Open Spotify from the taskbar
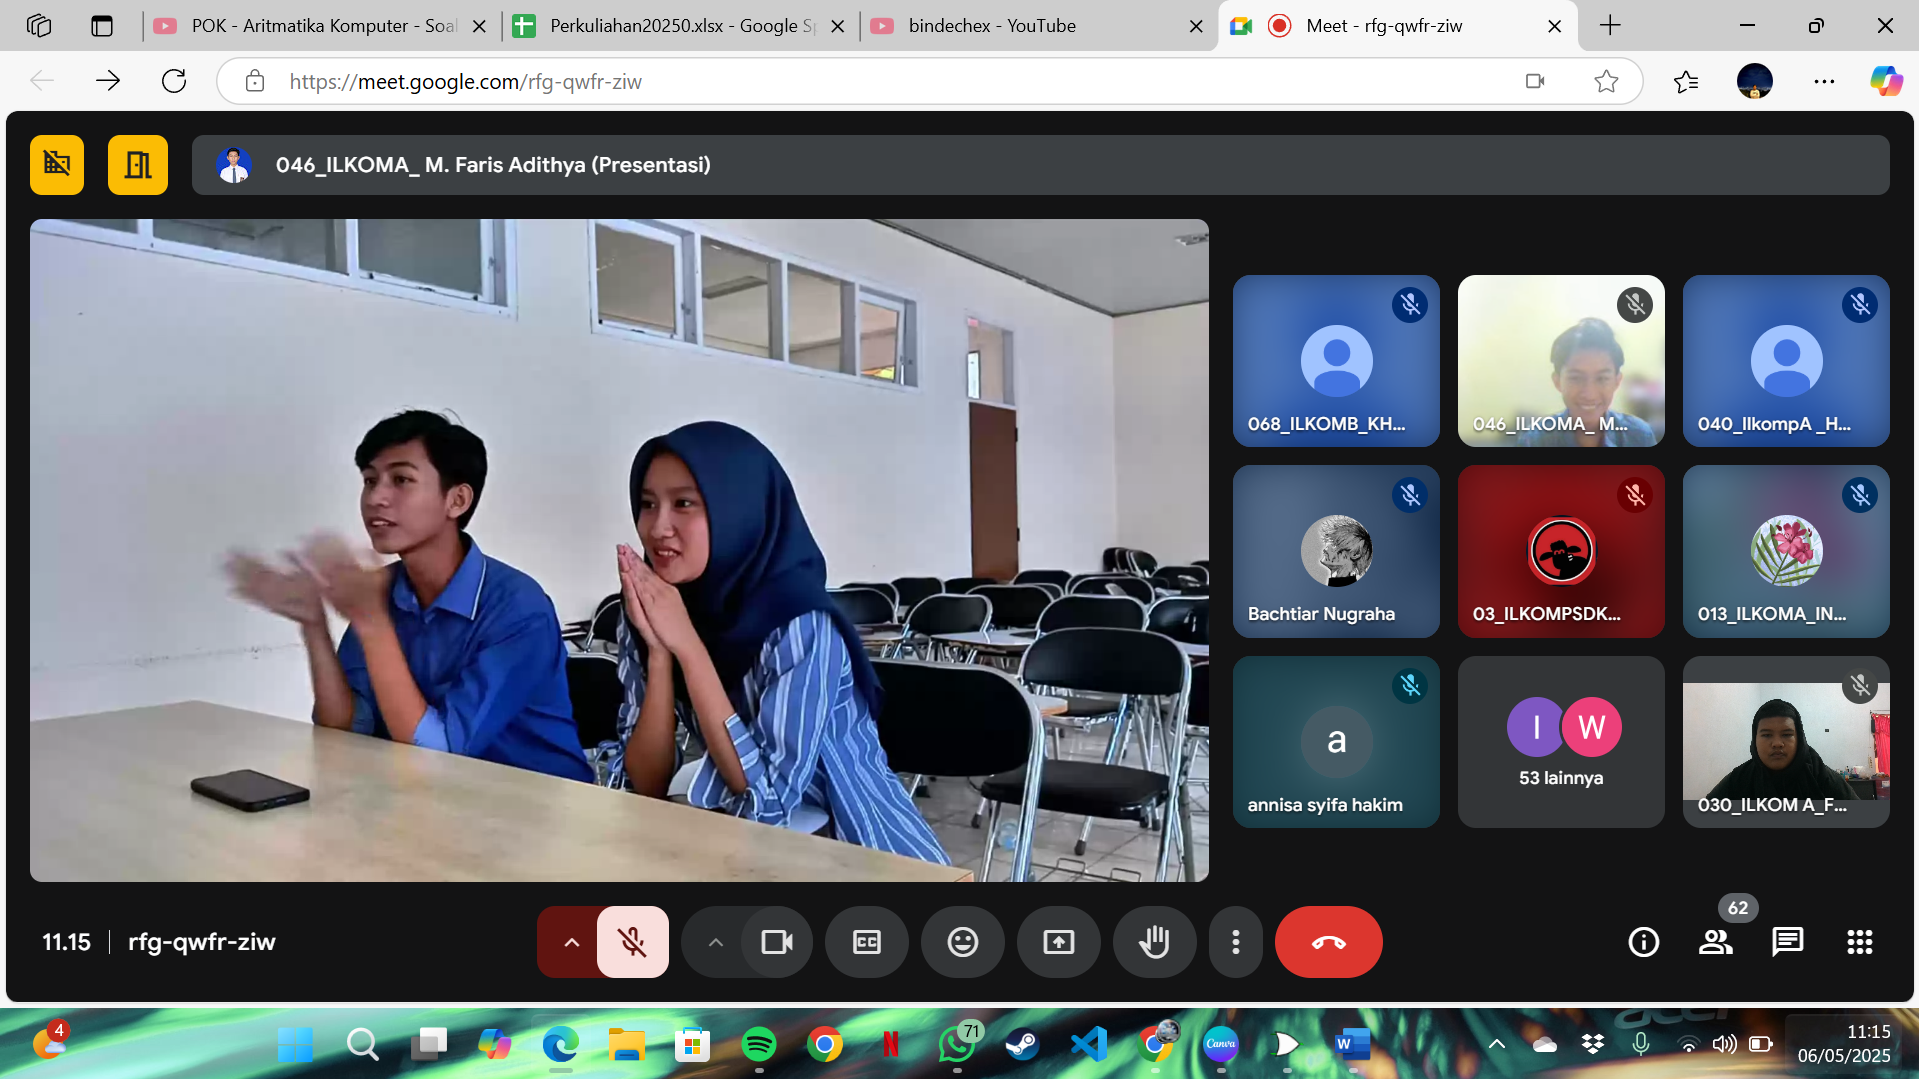This screenshot has height=1079, width=1919. click(x=759, y=1045)
